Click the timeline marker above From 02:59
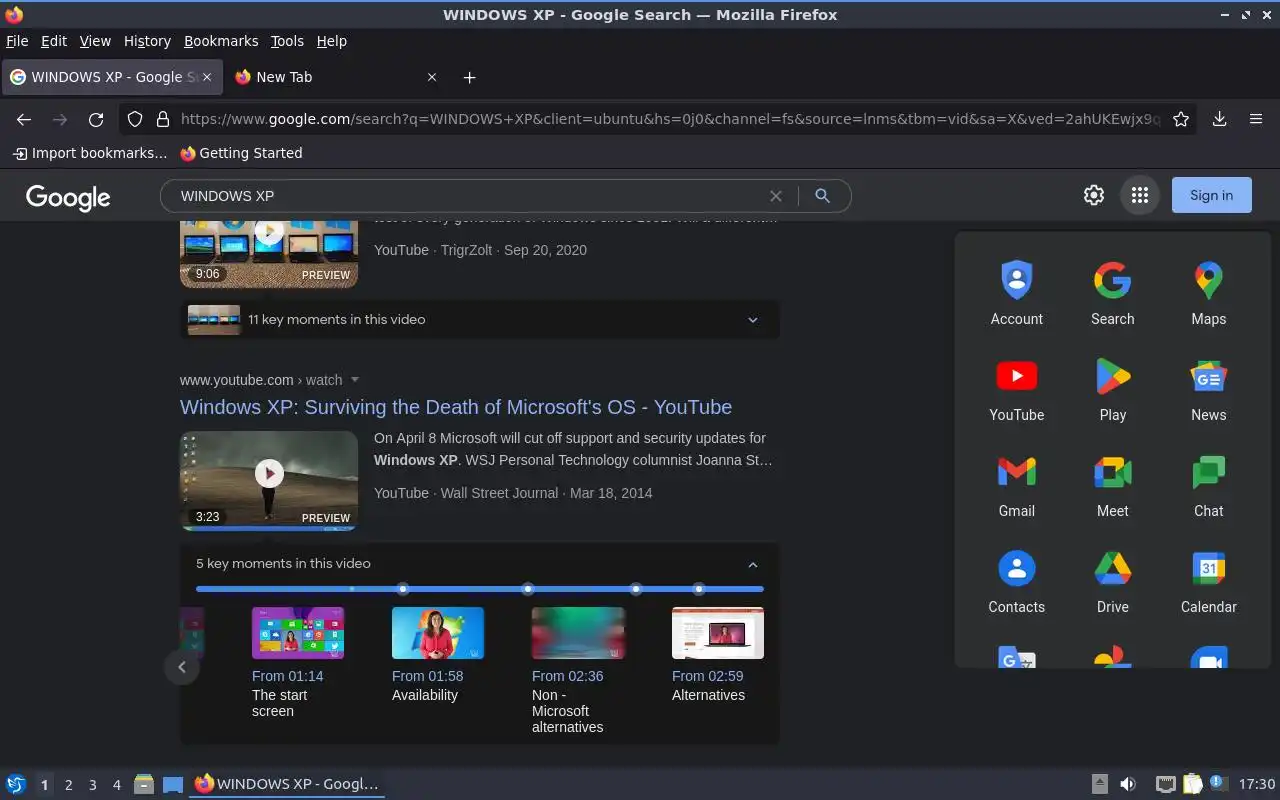Screen dimensions: 1280x800 tap(636, 589)
